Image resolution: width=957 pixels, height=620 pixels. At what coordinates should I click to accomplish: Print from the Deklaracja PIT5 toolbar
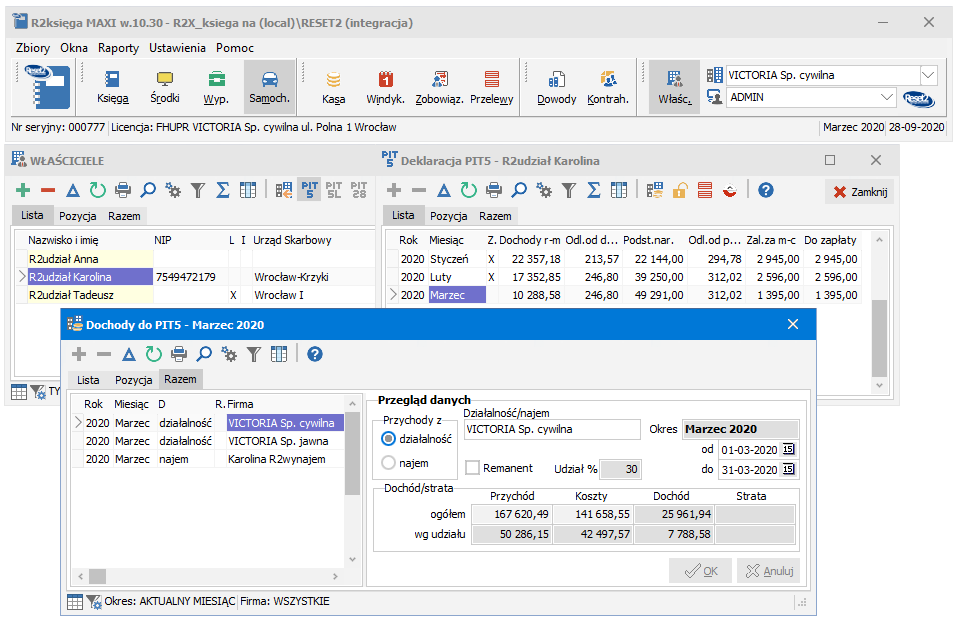(494, 190)
